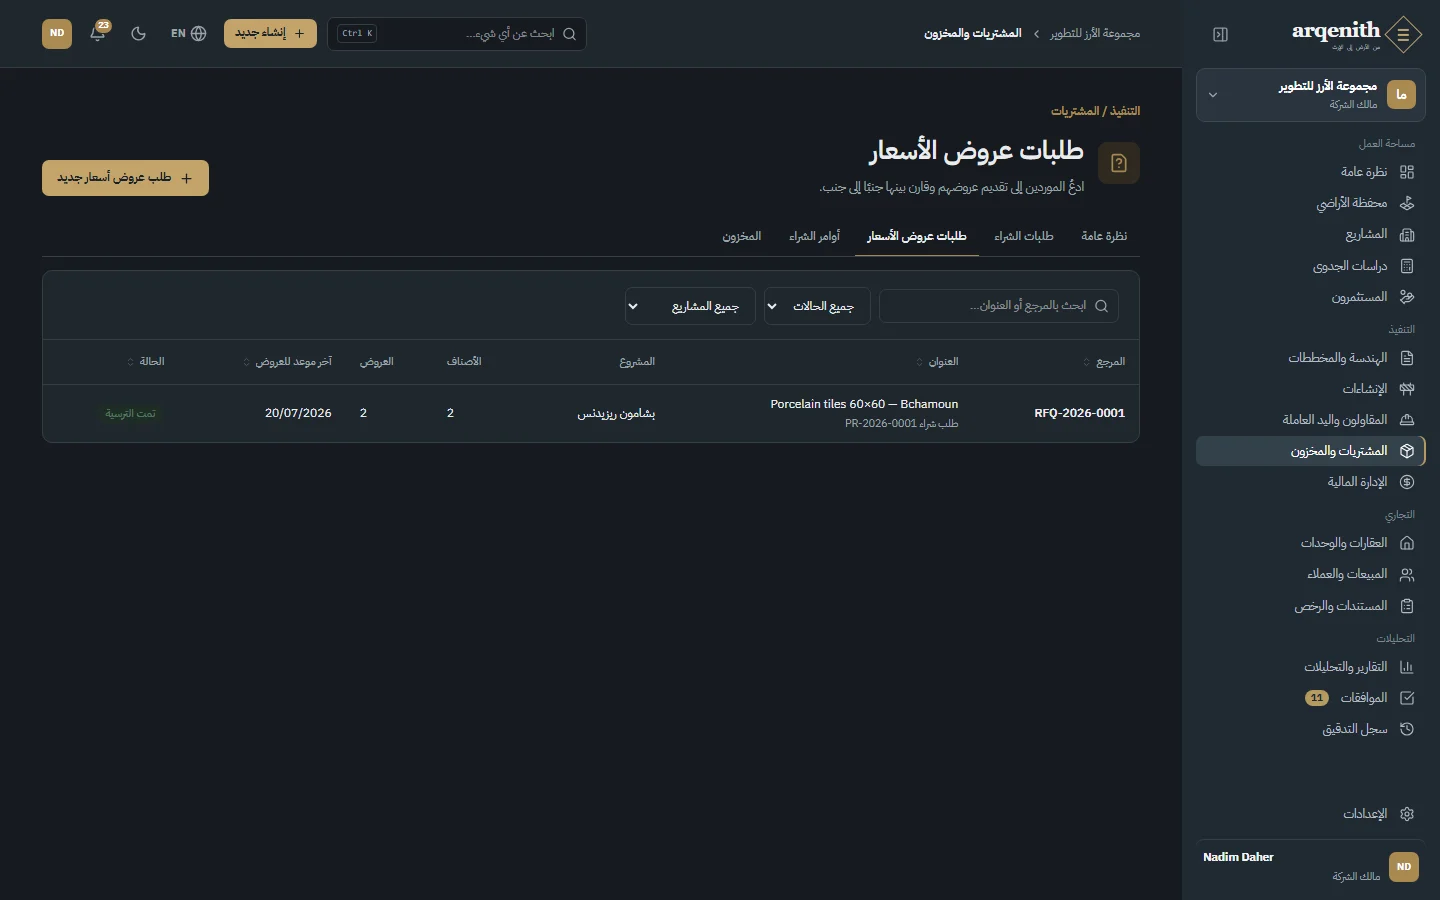The width and height of the screenshot is (1440, 900).
Task: Open دراسات الجدوى in the sidebar
Action: pos(1310,266)
